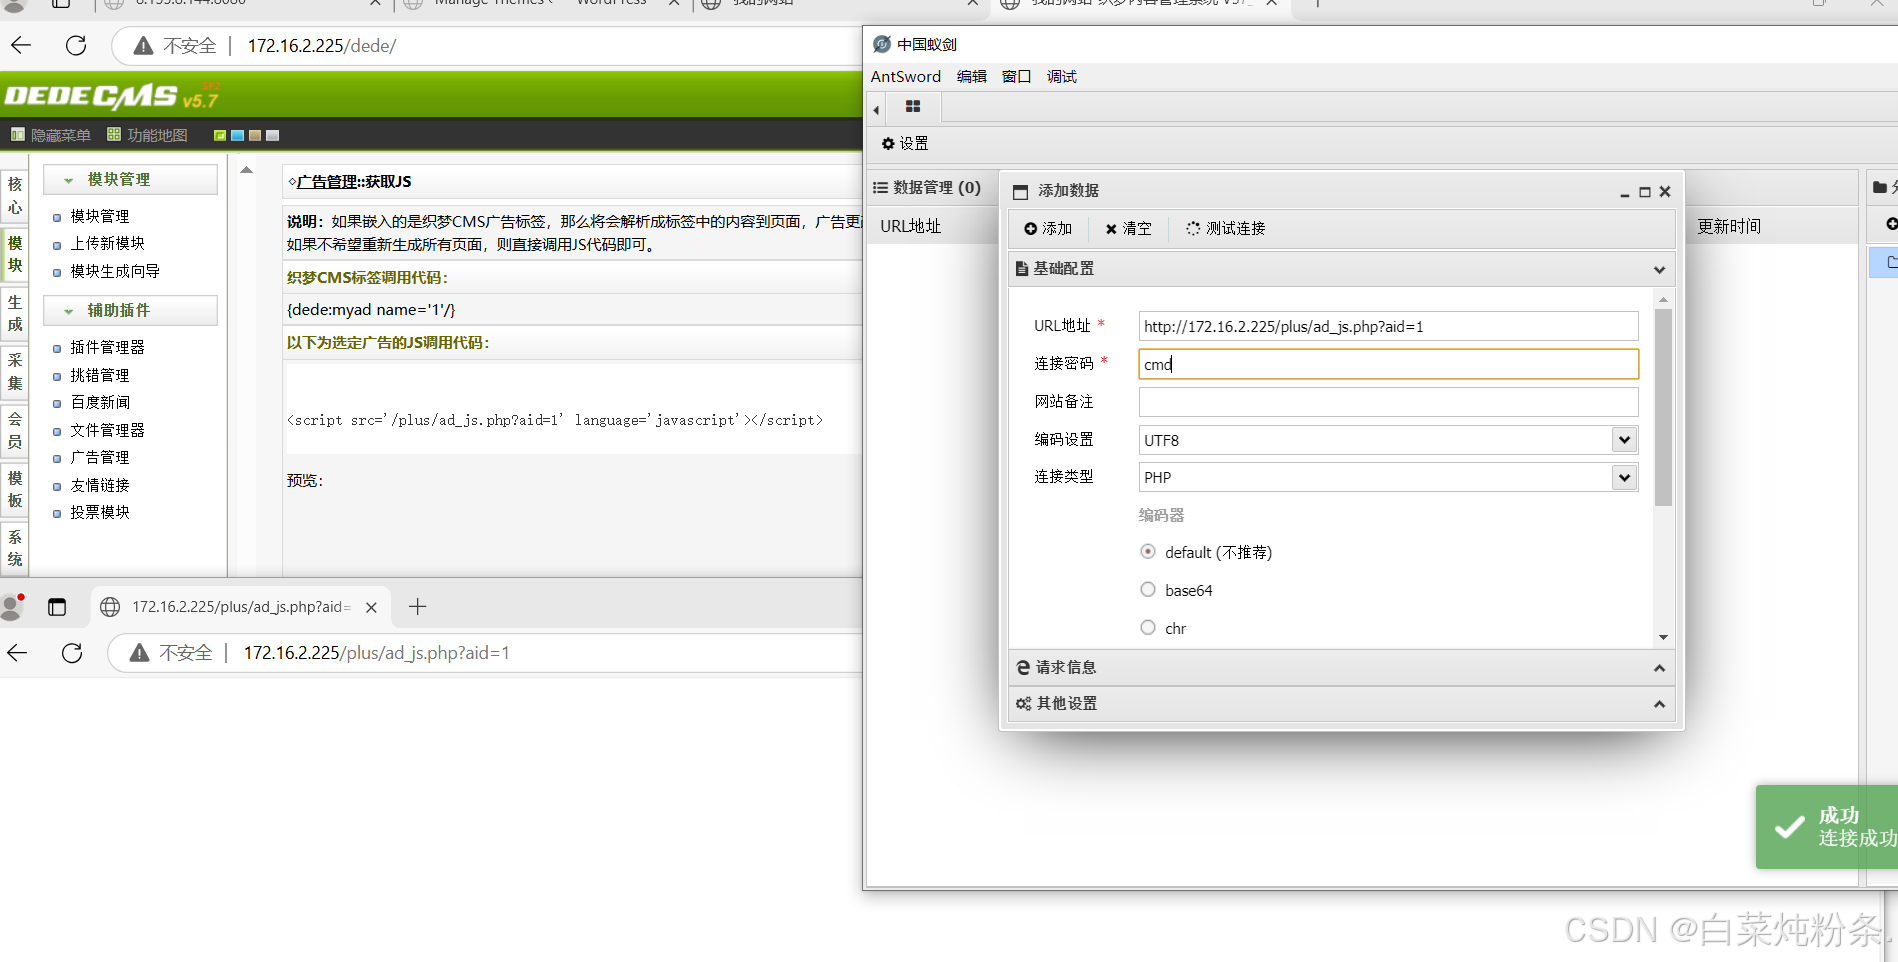Open 百度新闻 link
The width and height of the screenshot is (1898, 962).
(100, 402)
